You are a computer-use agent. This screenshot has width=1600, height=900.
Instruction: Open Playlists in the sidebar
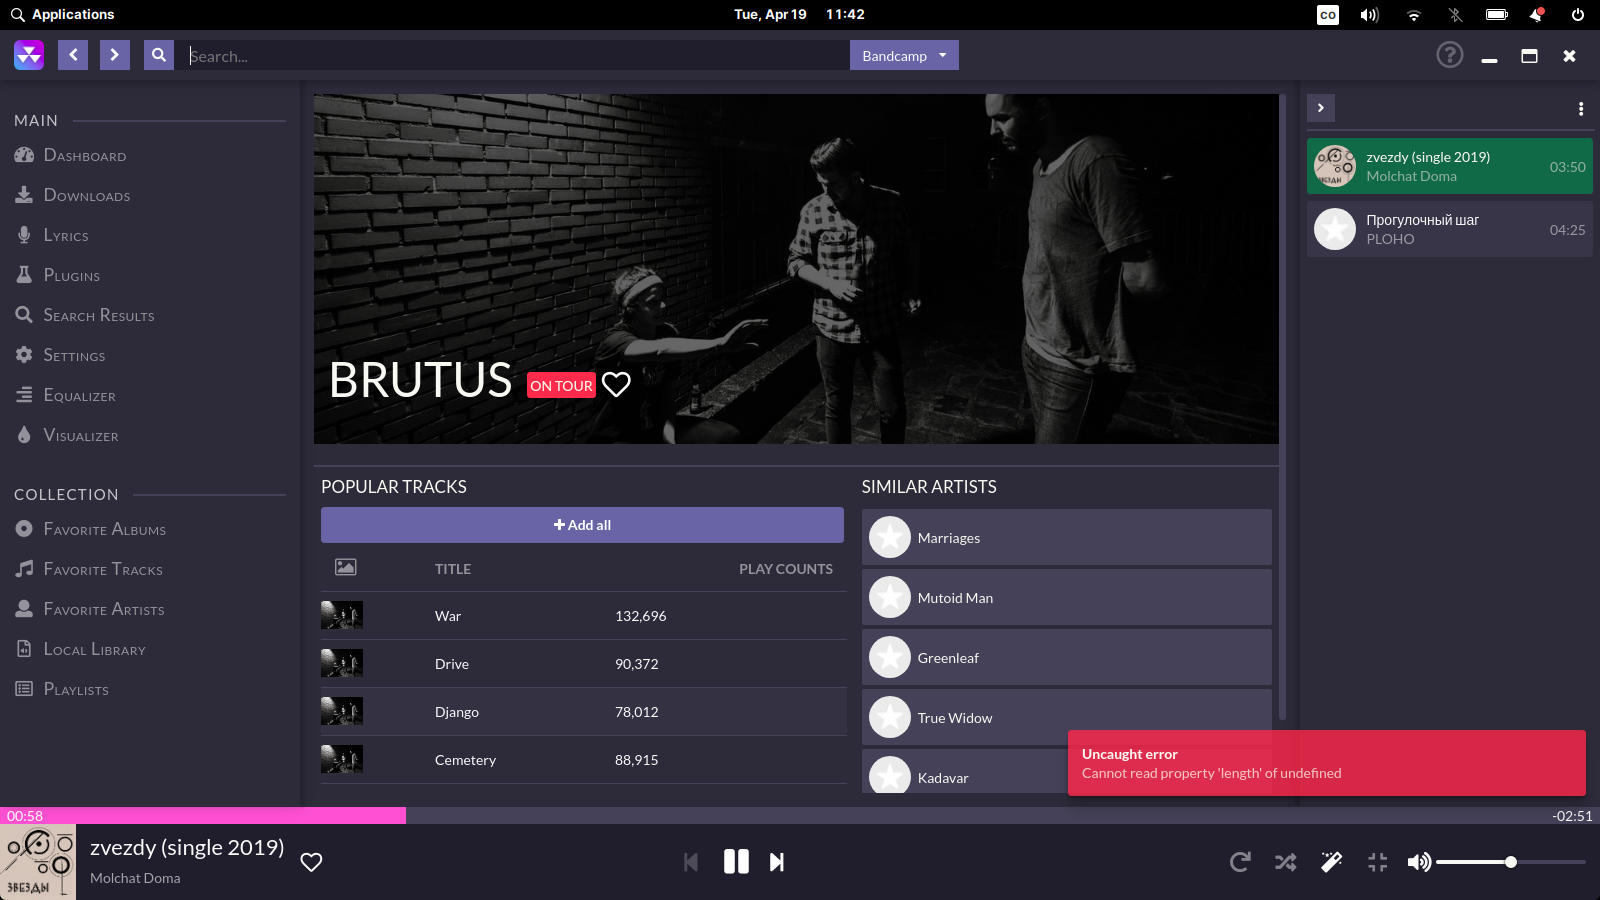(61, 689)
